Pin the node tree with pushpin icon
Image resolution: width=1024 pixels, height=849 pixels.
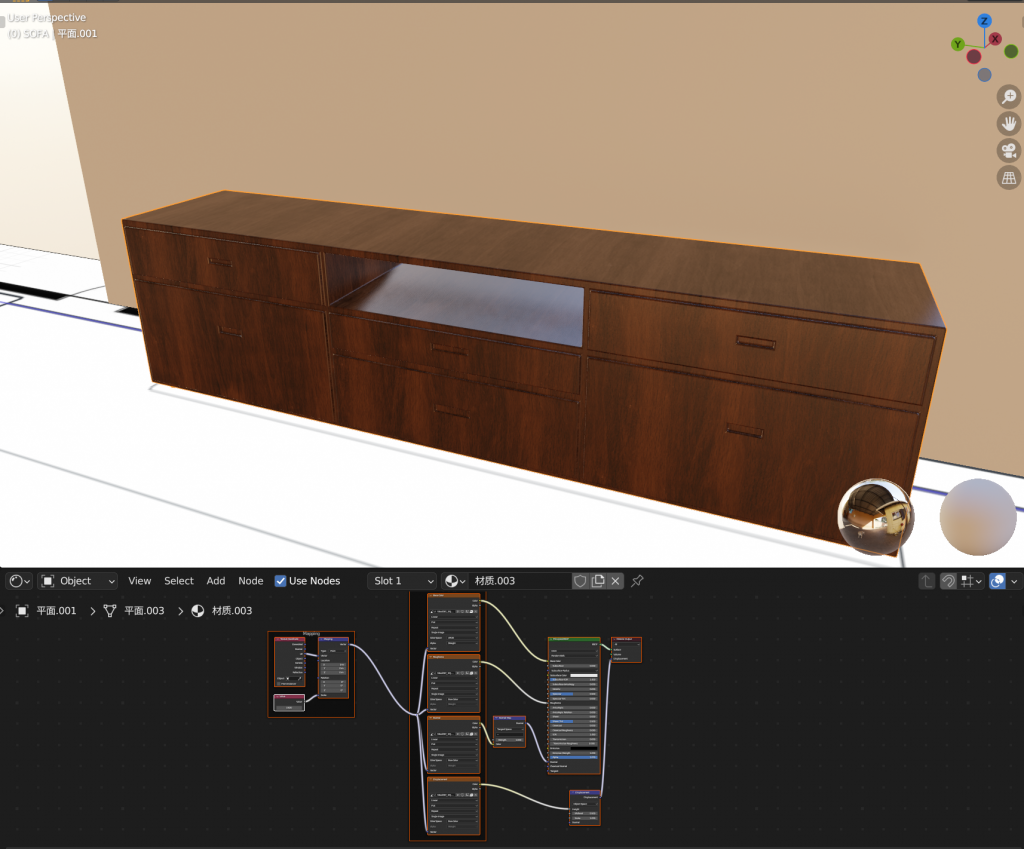tap(637, 581)
